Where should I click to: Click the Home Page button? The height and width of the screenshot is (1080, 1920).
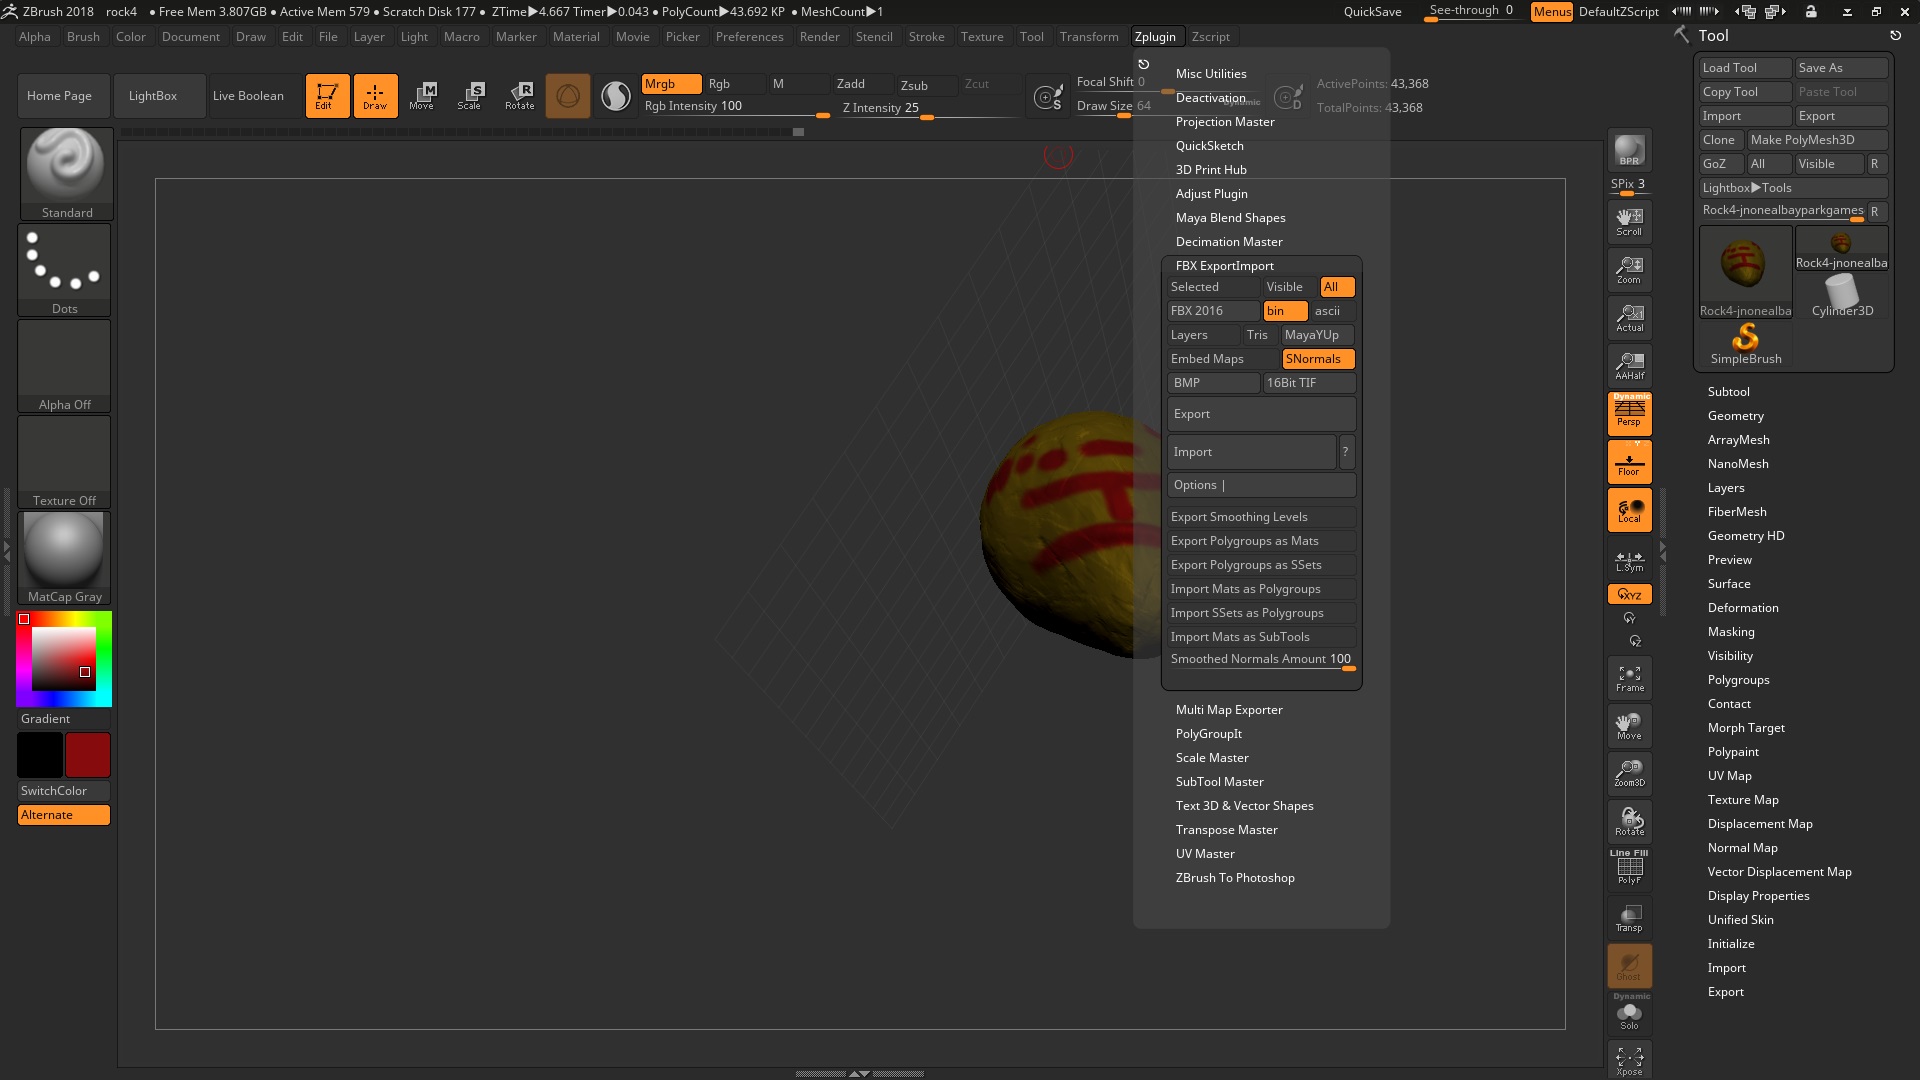62,96
